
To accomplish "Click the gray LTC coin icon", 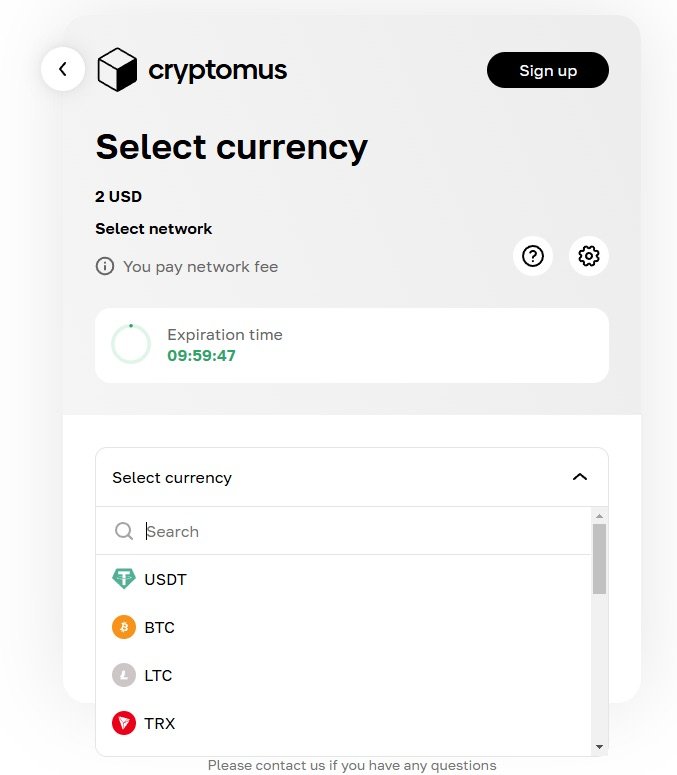I will (124, 675).
